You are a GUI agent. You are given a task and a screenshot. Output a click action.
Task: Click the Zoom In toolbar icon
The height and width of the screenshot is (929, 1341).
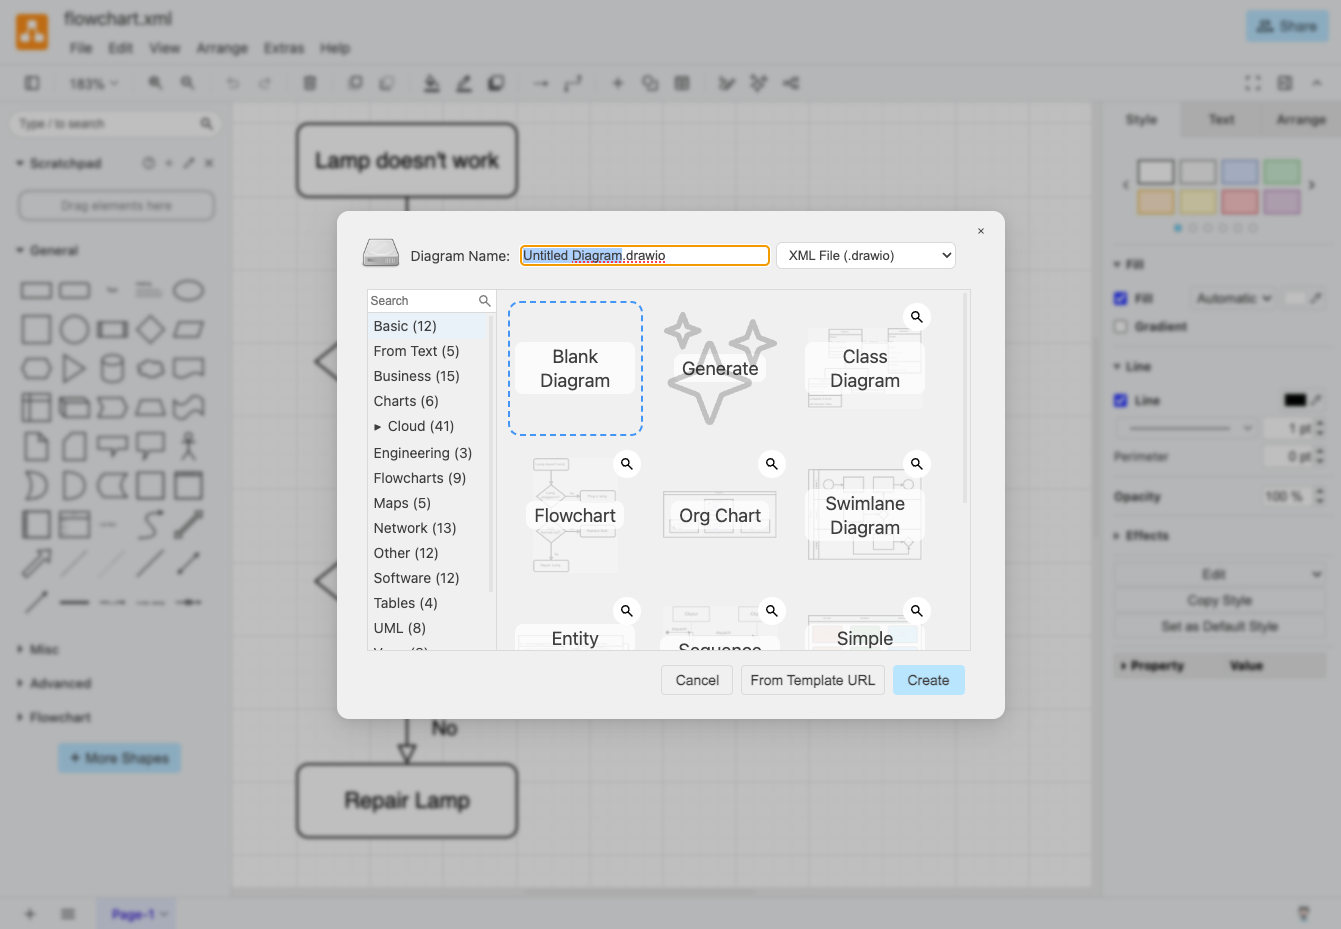coord(155,83)
